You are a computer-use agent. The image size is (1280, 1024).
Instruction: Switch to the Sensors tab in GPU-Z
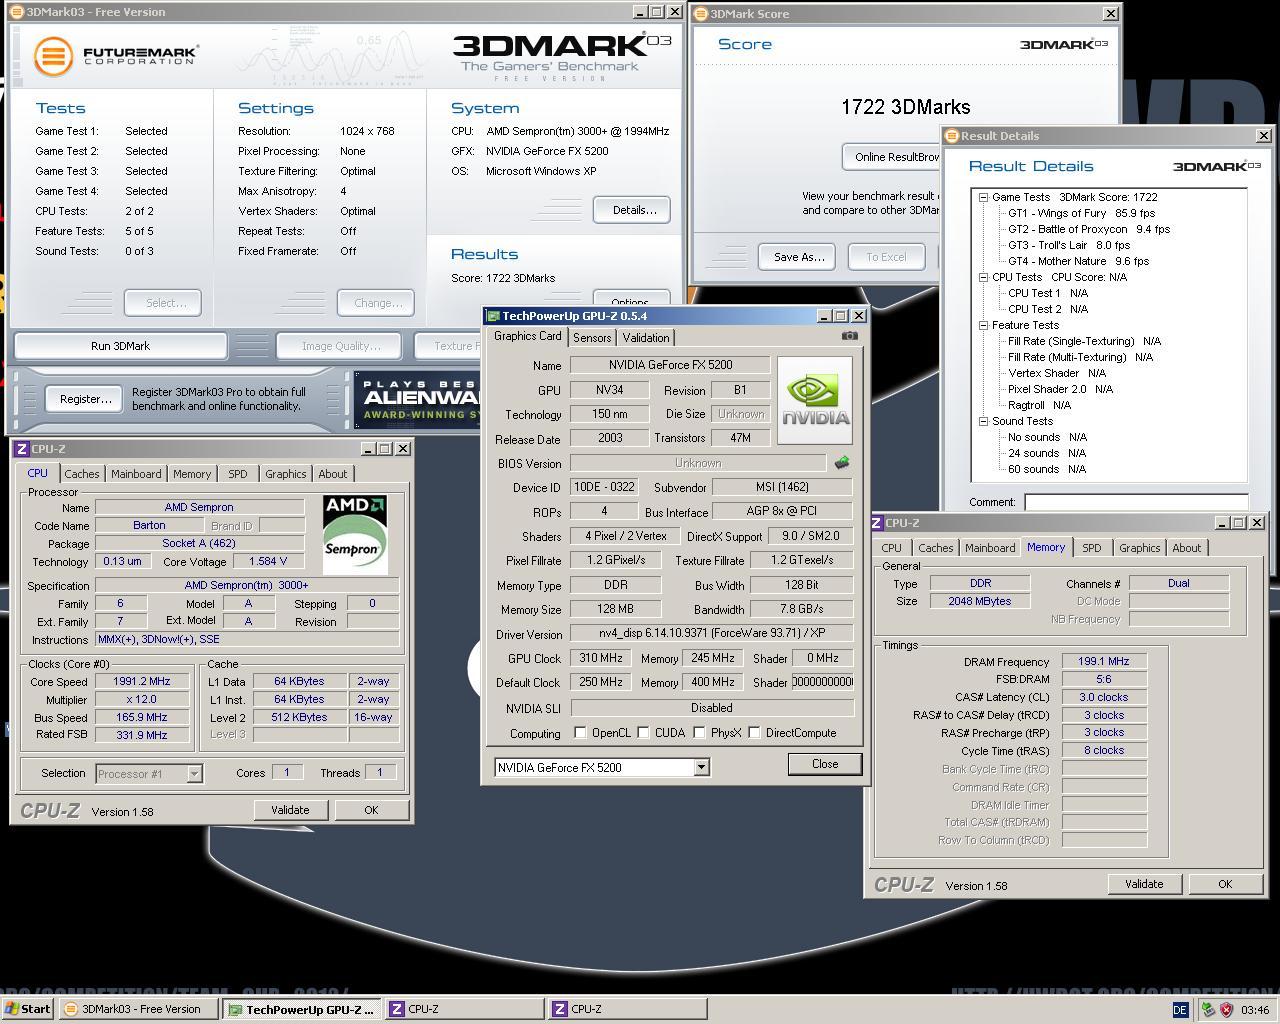pos(592,338)
